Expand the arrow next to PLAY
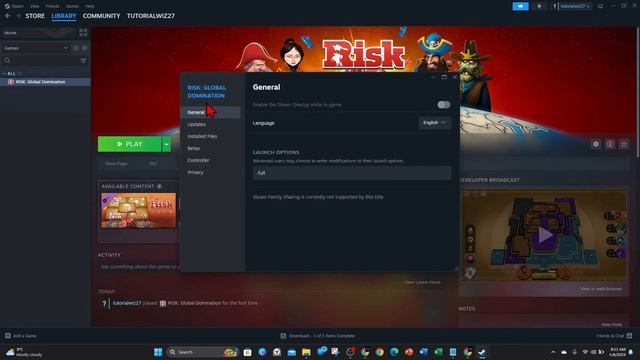 point(167,144)
